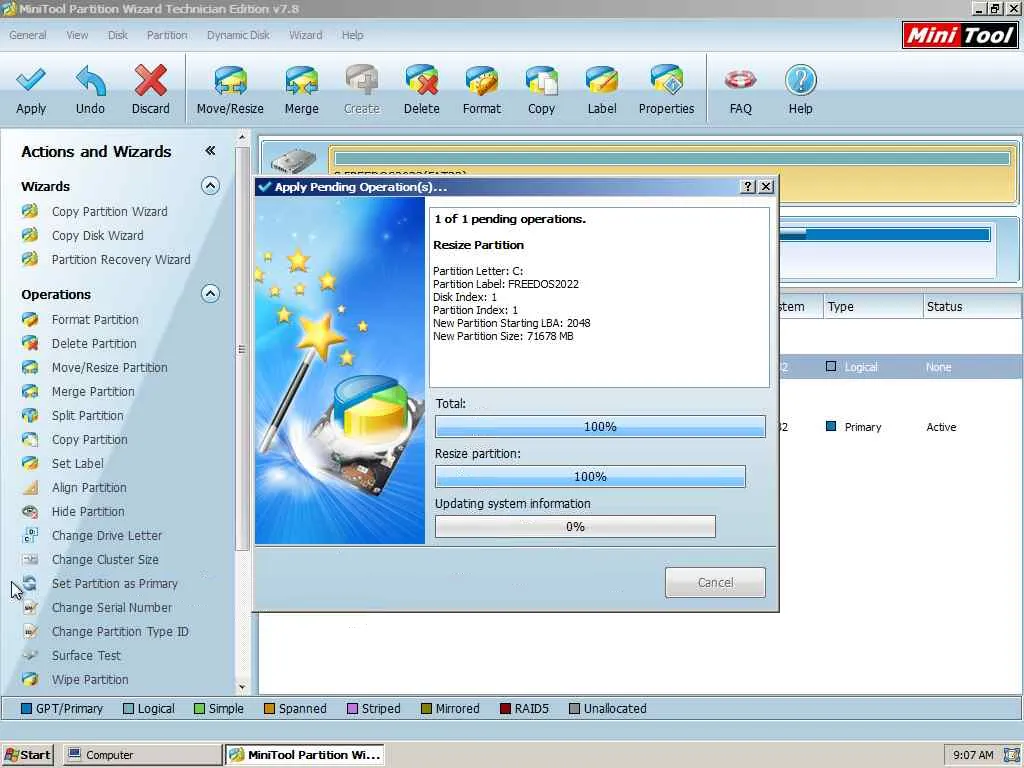This screenshot has width=1024, height=768.
Task: Choose Wipe Partition operation
Action: (x=90, y=680)
